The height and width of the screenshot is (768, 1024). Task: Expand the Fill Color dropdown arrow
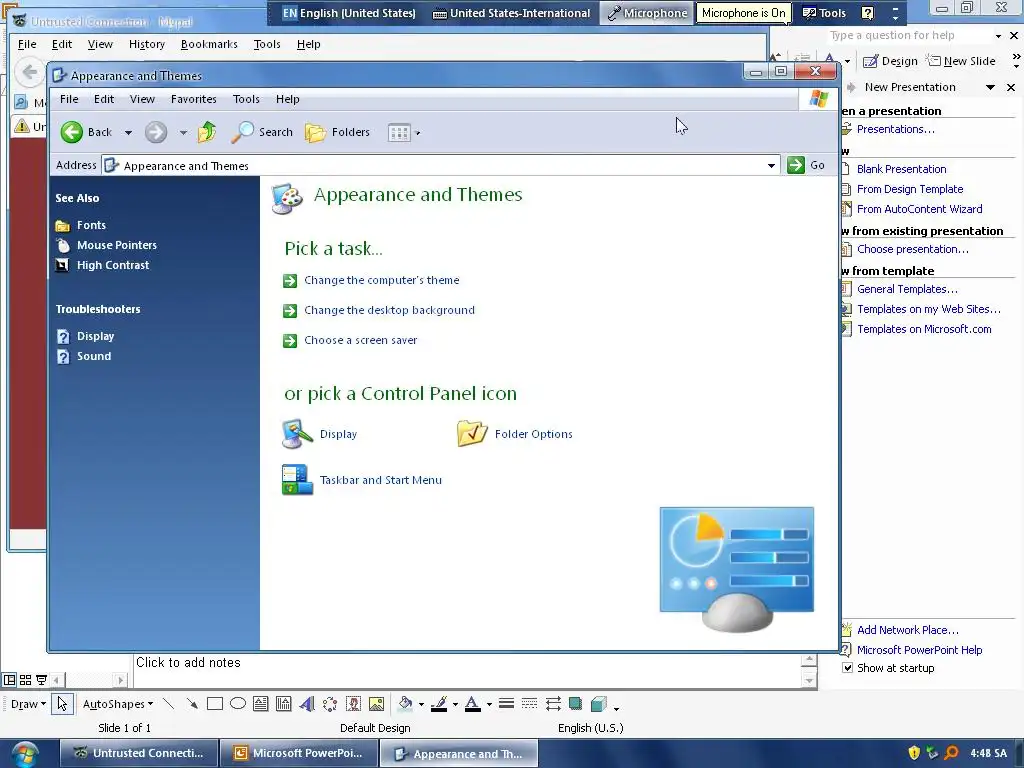pos(421,705)
